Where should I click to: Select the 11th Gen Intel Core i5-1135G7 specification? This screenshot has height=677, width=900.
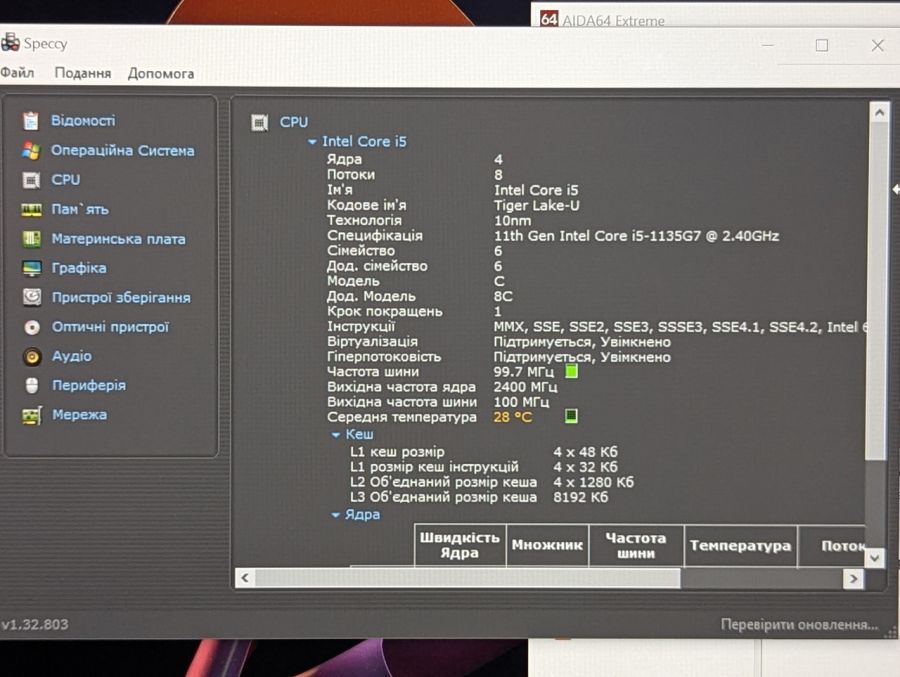coord(636,236)
